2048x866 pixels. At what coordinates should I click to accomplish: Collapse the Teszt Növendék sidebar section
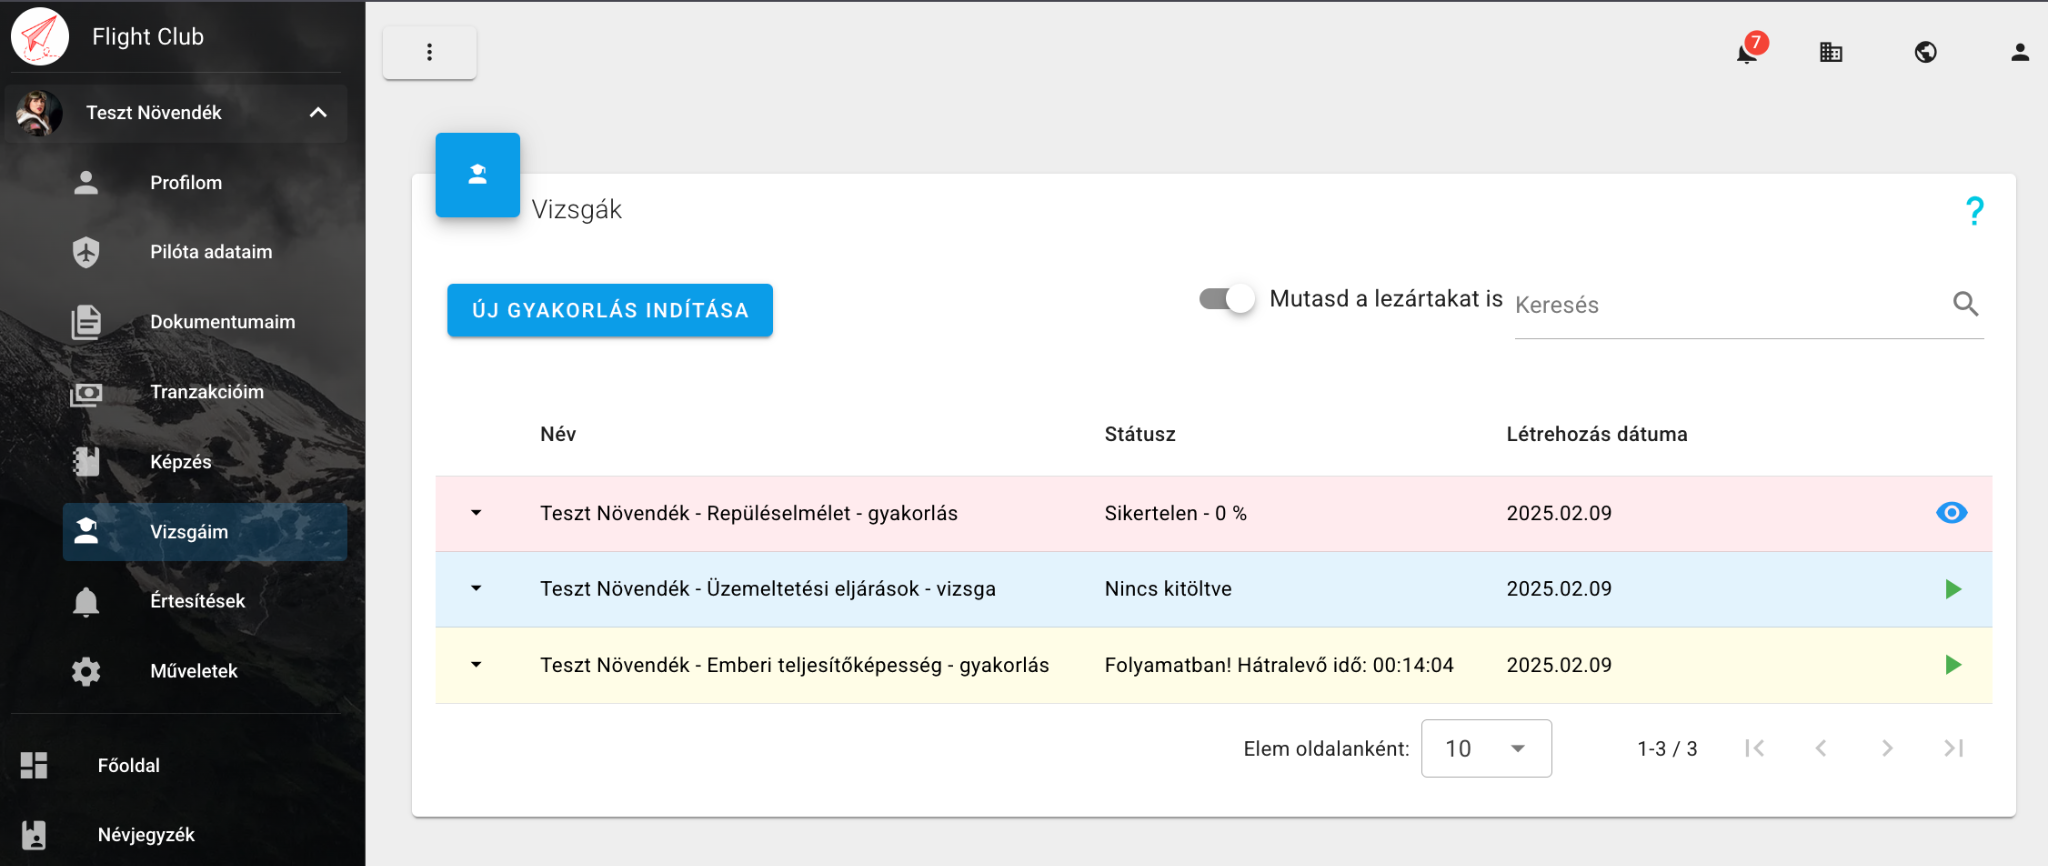(318, 113)
